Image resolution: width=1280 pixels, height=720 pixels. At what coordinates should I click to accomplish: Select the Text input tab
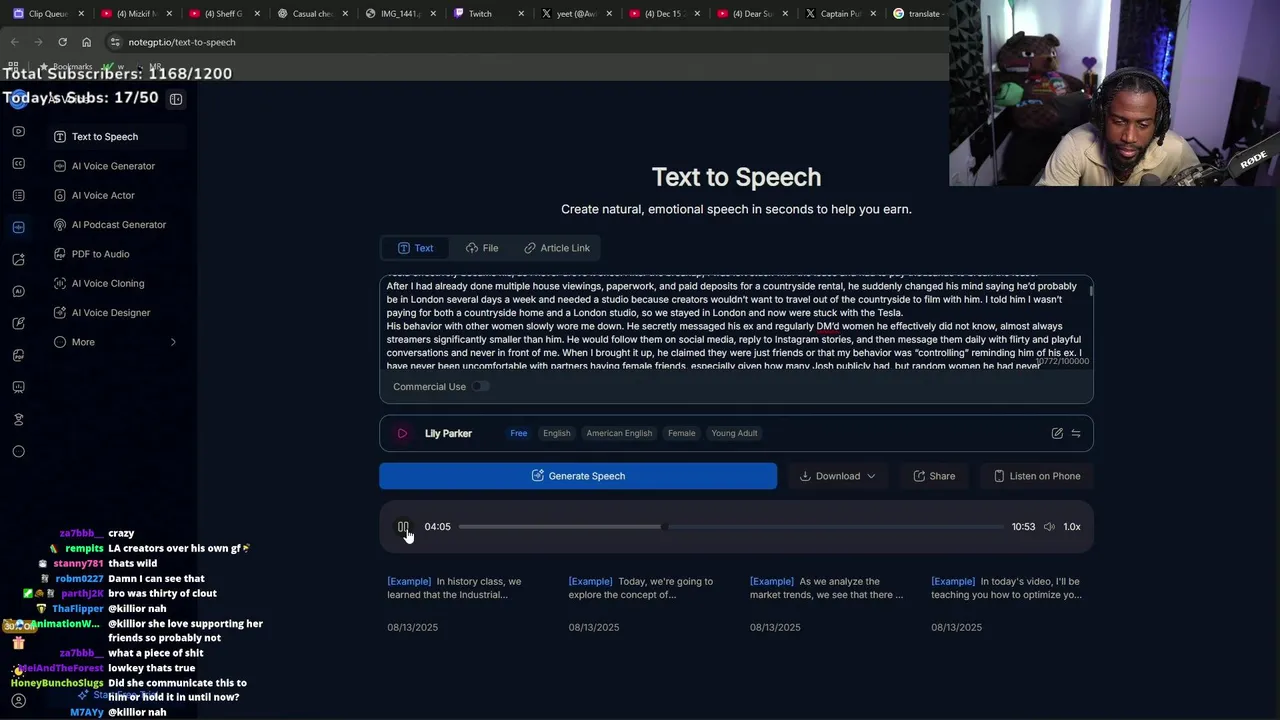(x=415, y=248)
